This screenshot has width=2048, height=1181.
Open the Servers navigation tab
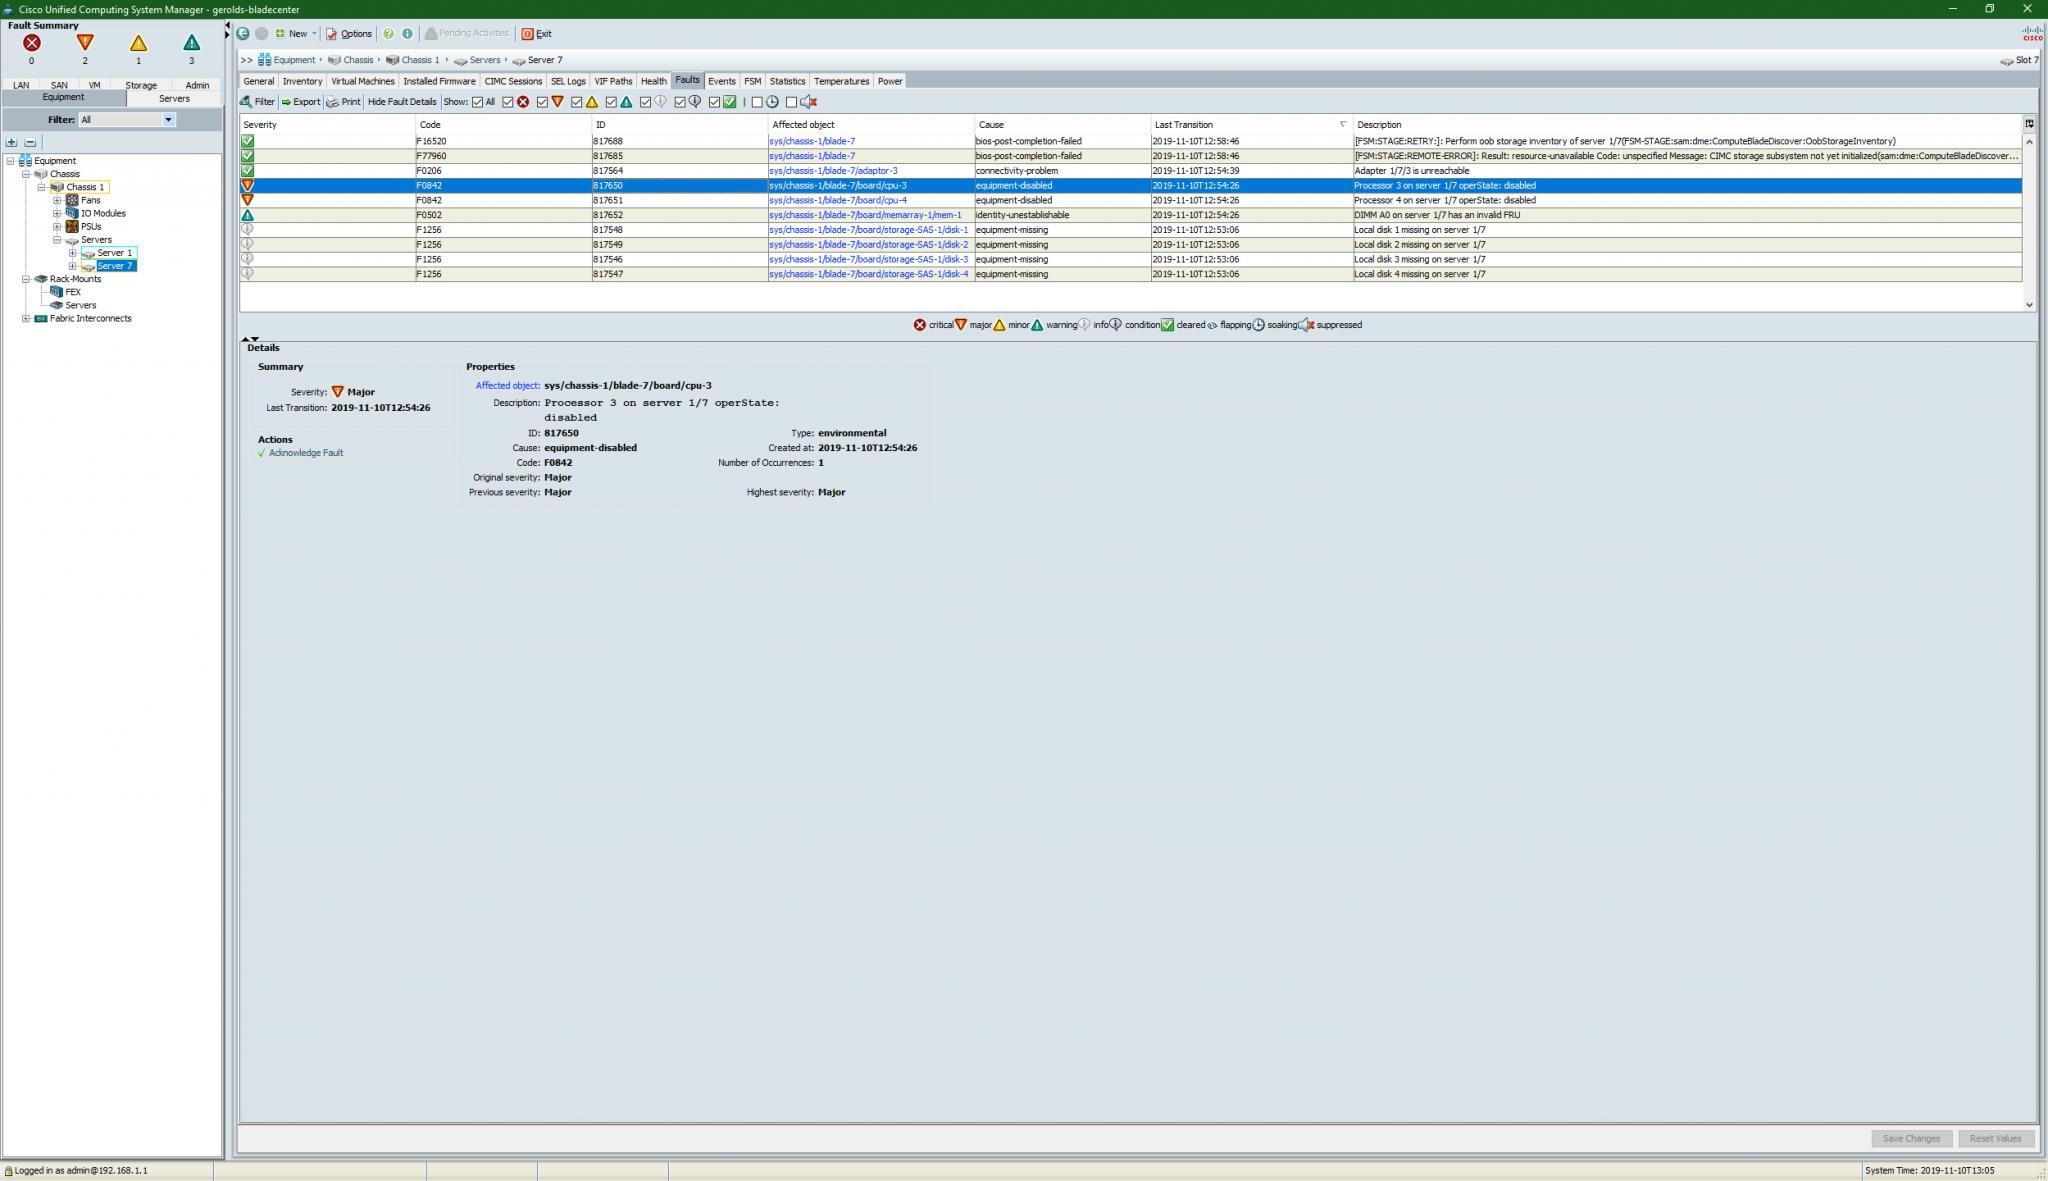174,98
